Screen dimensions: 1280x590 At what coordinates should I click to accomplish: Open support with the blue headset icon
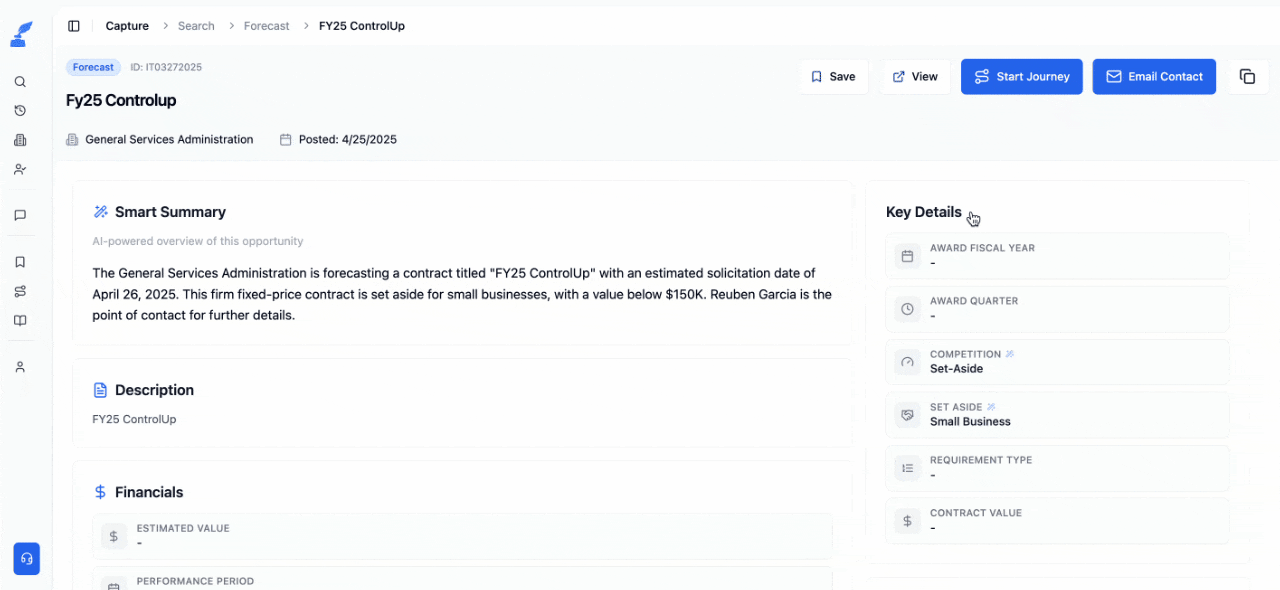pos(26,558)
